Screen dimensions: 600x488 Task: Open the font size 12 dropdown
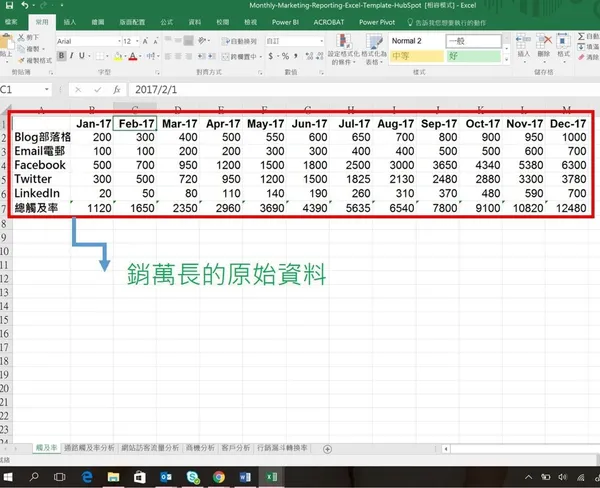pyautogui.click(x=137, y=41)
